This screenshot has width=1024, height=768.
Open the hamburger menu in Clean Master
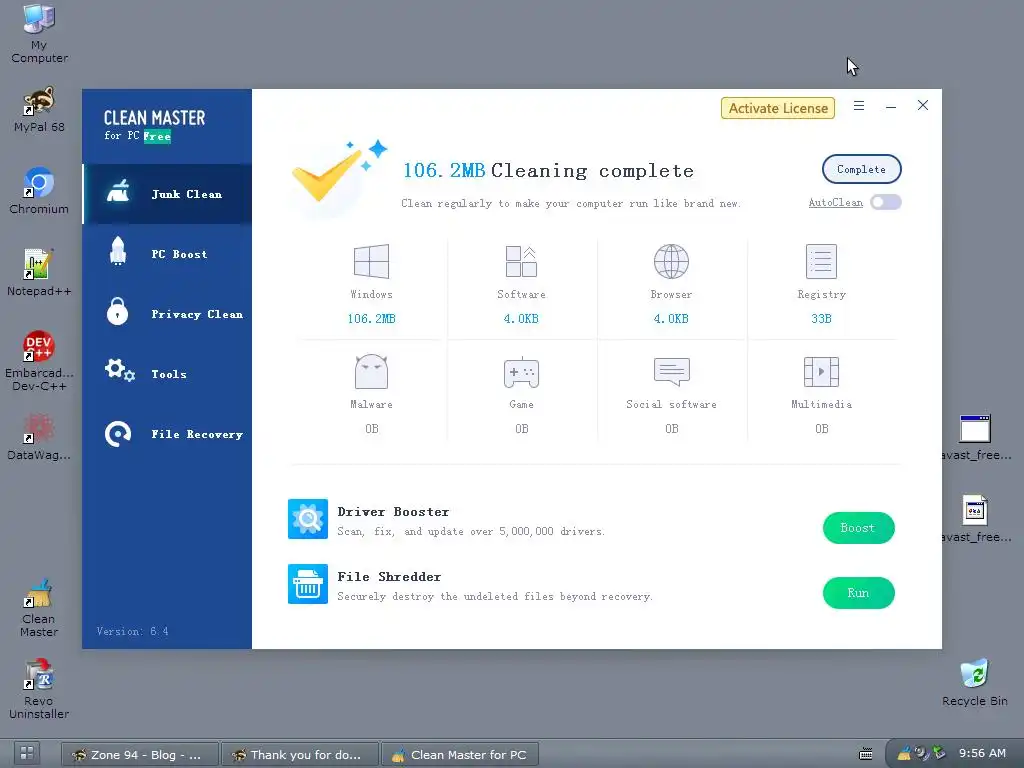[859, 106]
